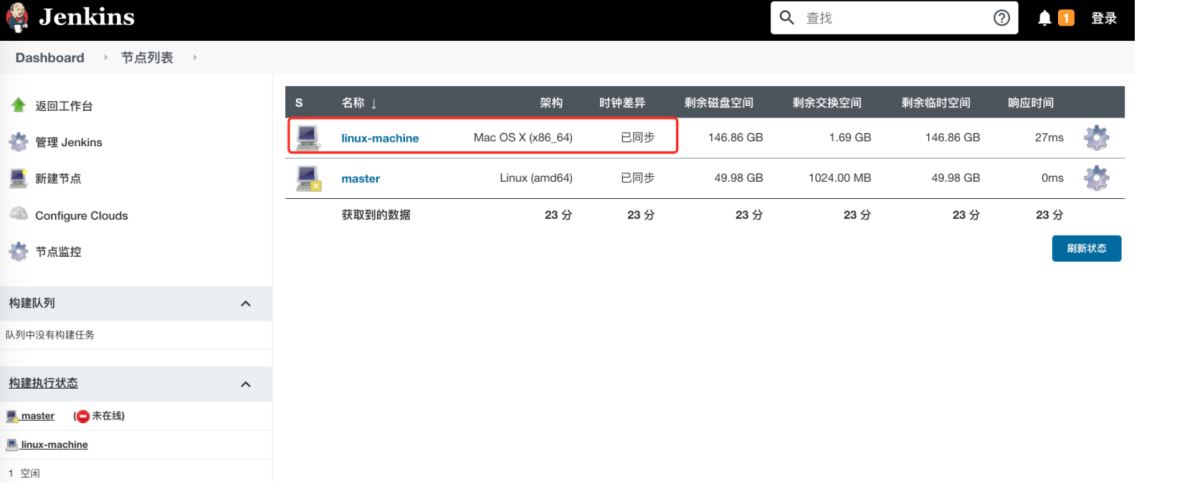Sort table by 时钟差异 column header
1200x504 pixels.
[622, 103]
